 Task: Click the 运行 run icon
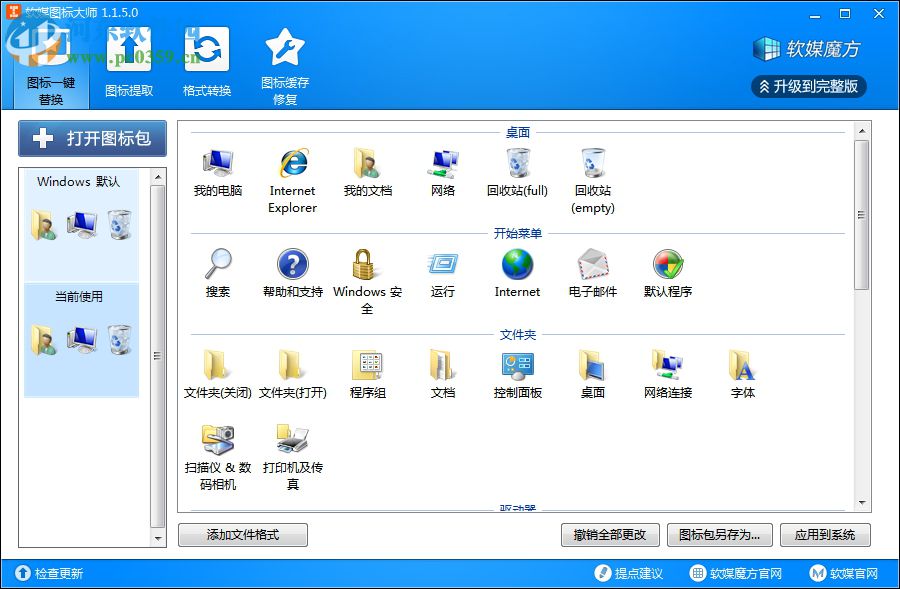pos(441,265)
